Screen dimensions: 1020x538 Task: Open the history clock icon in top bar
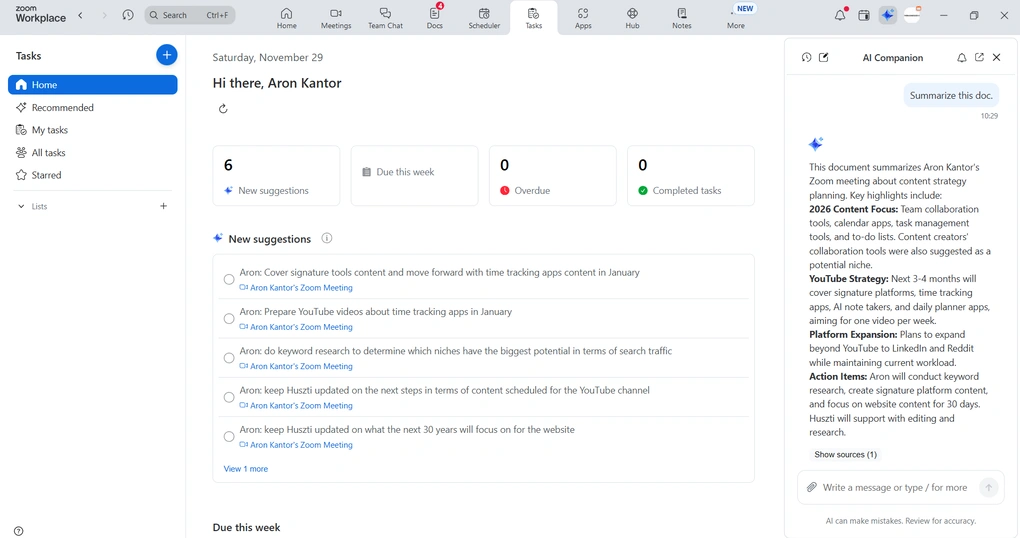[x=128, y=15]
